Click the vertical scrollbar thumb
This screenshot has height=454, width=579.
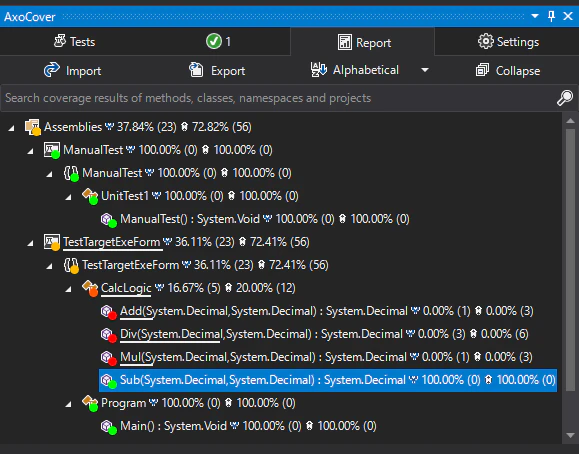point(570,259)
